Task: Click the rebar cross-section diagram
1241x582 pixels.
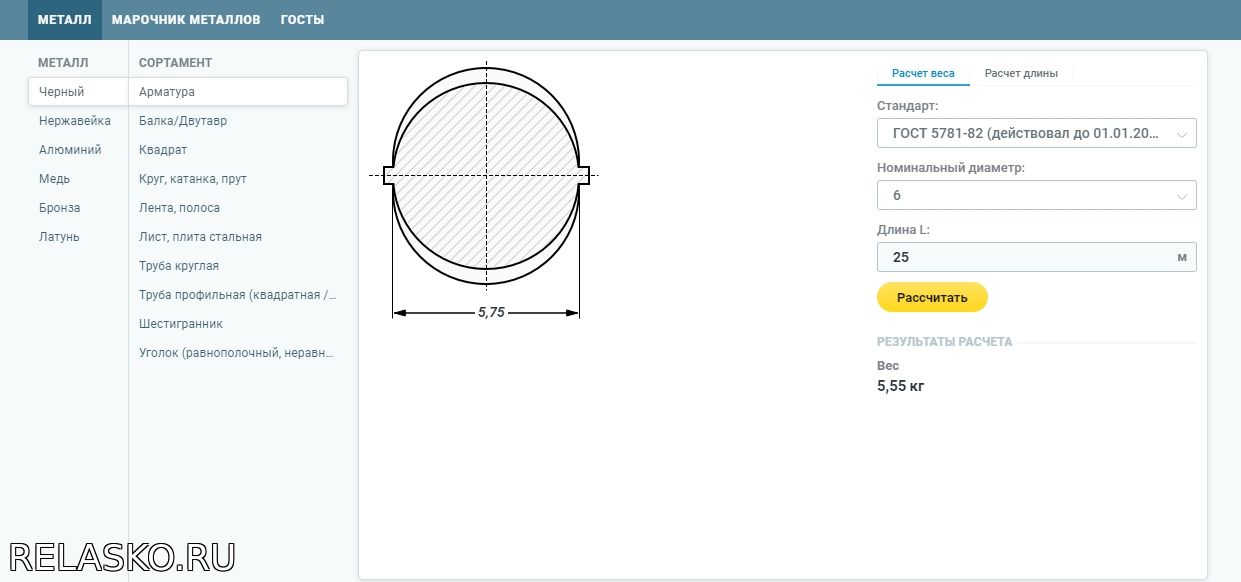Action: point(486,191)
